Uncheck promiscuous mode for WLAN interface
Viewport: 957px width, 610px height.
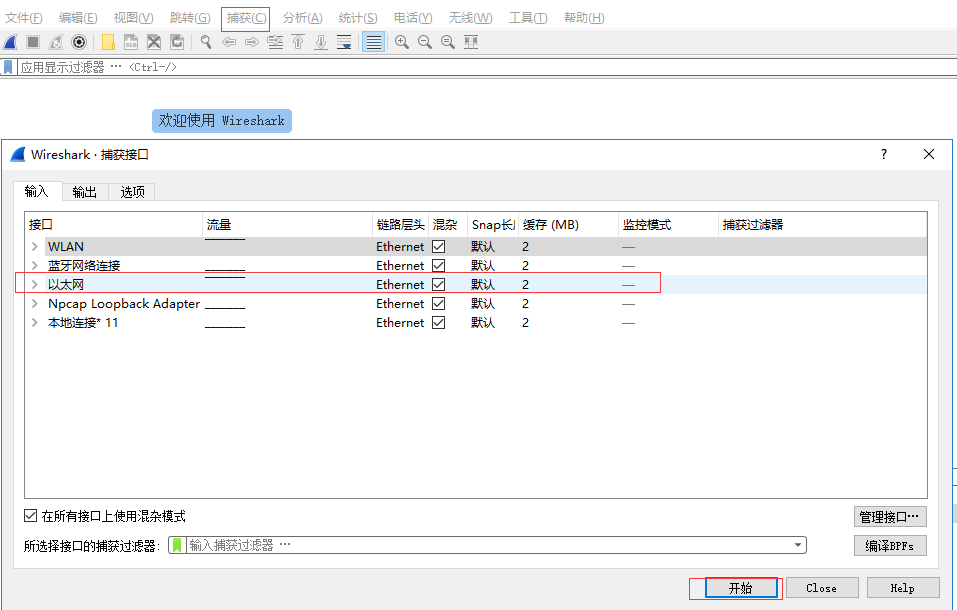[x=438, y=247]
